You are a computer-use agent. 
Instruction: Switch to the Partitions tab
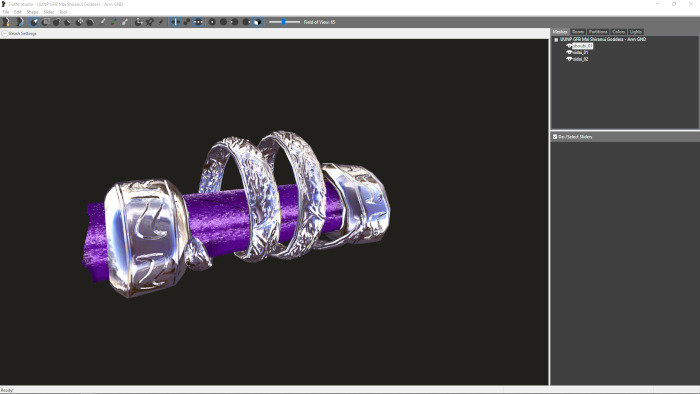pos(598,32)
